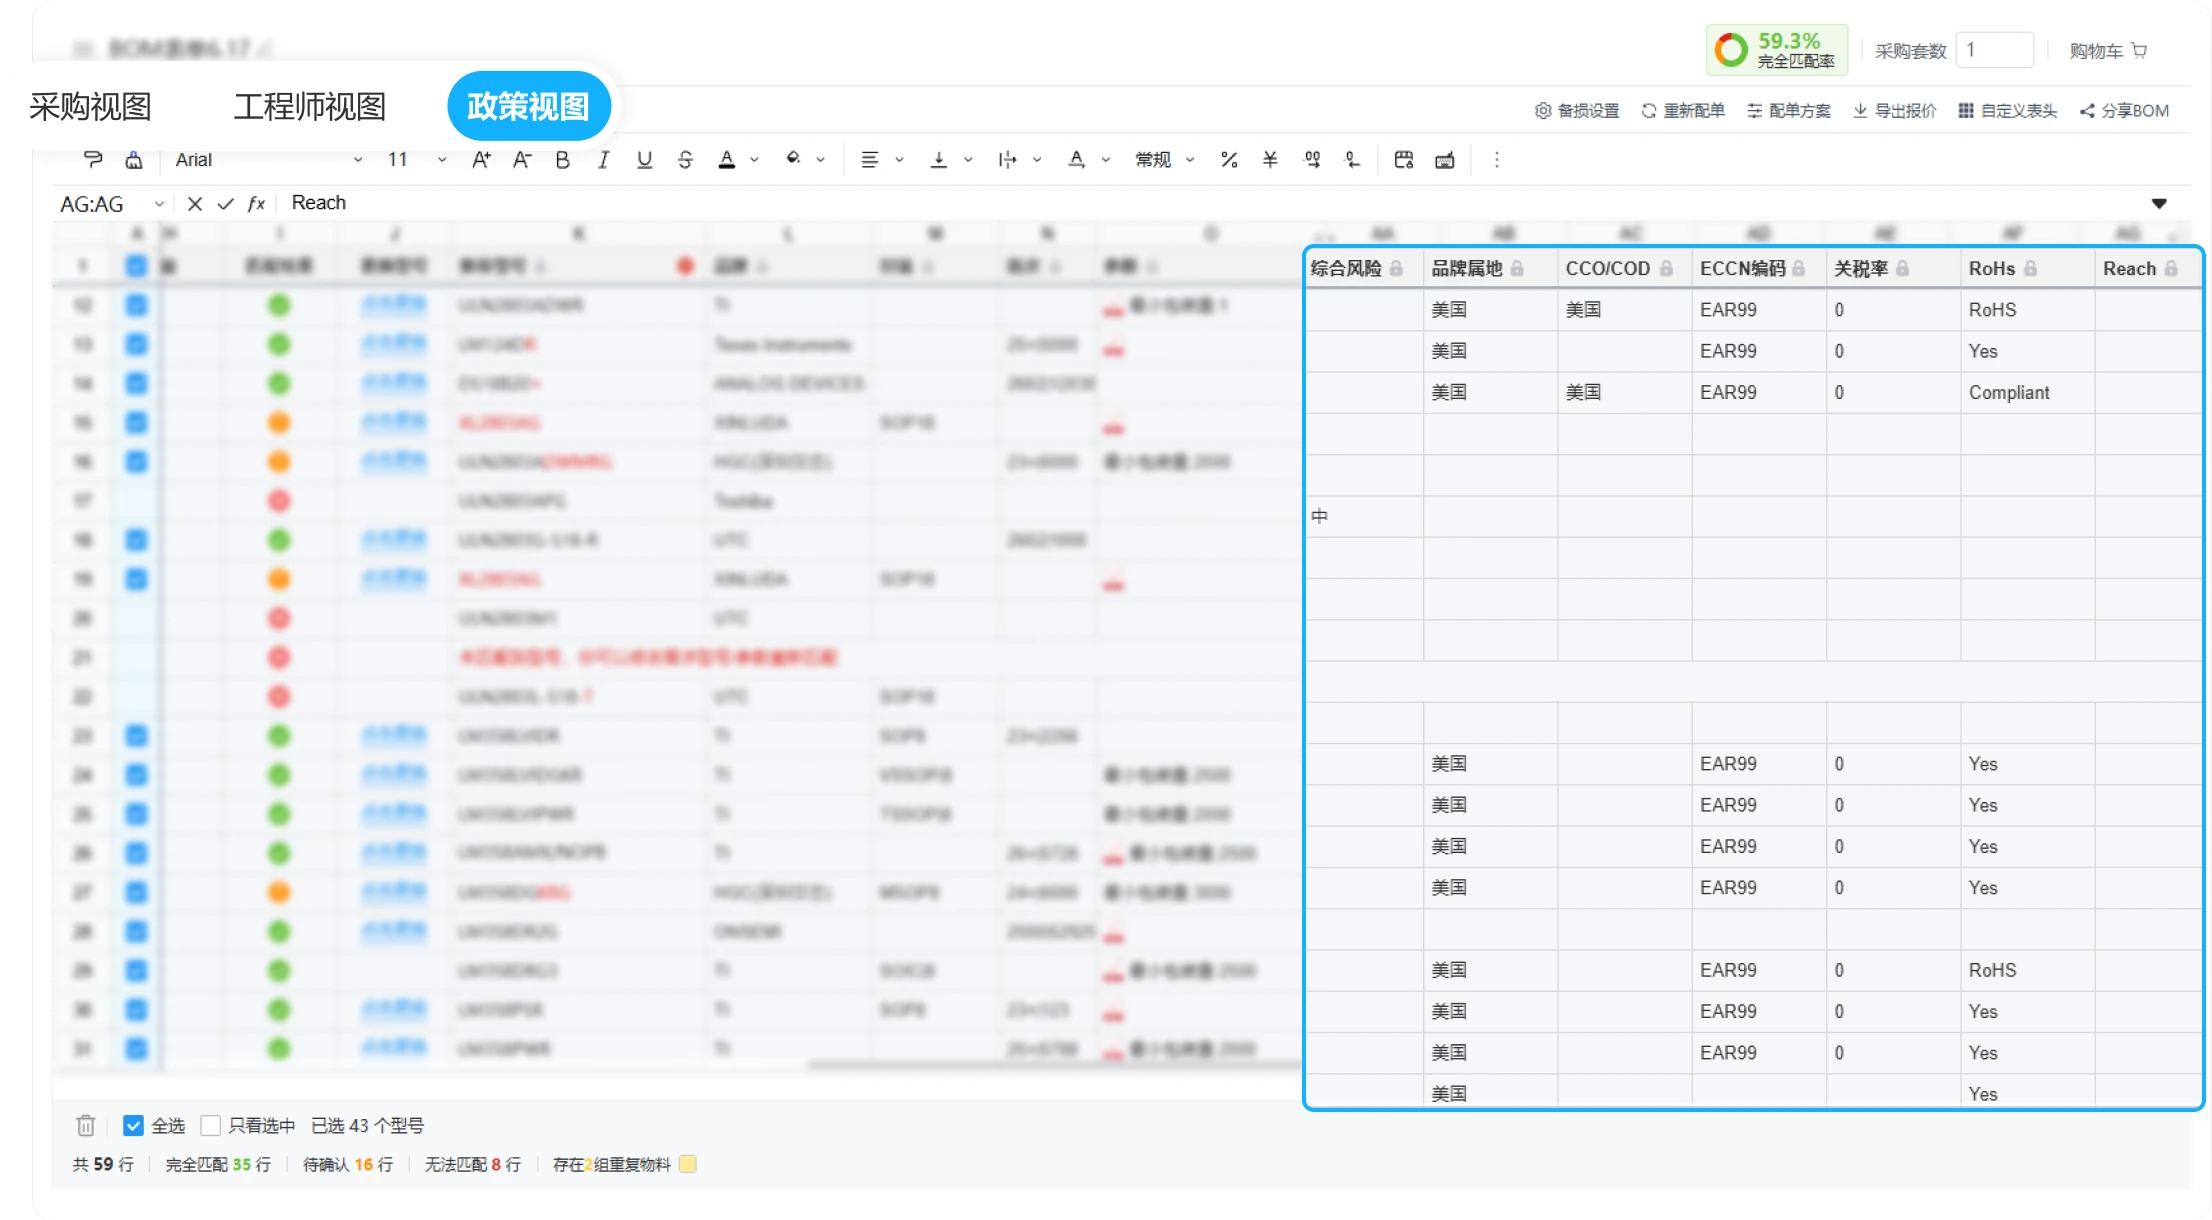Enable the 只看选中 checkbox

[x=210, y=1126]
